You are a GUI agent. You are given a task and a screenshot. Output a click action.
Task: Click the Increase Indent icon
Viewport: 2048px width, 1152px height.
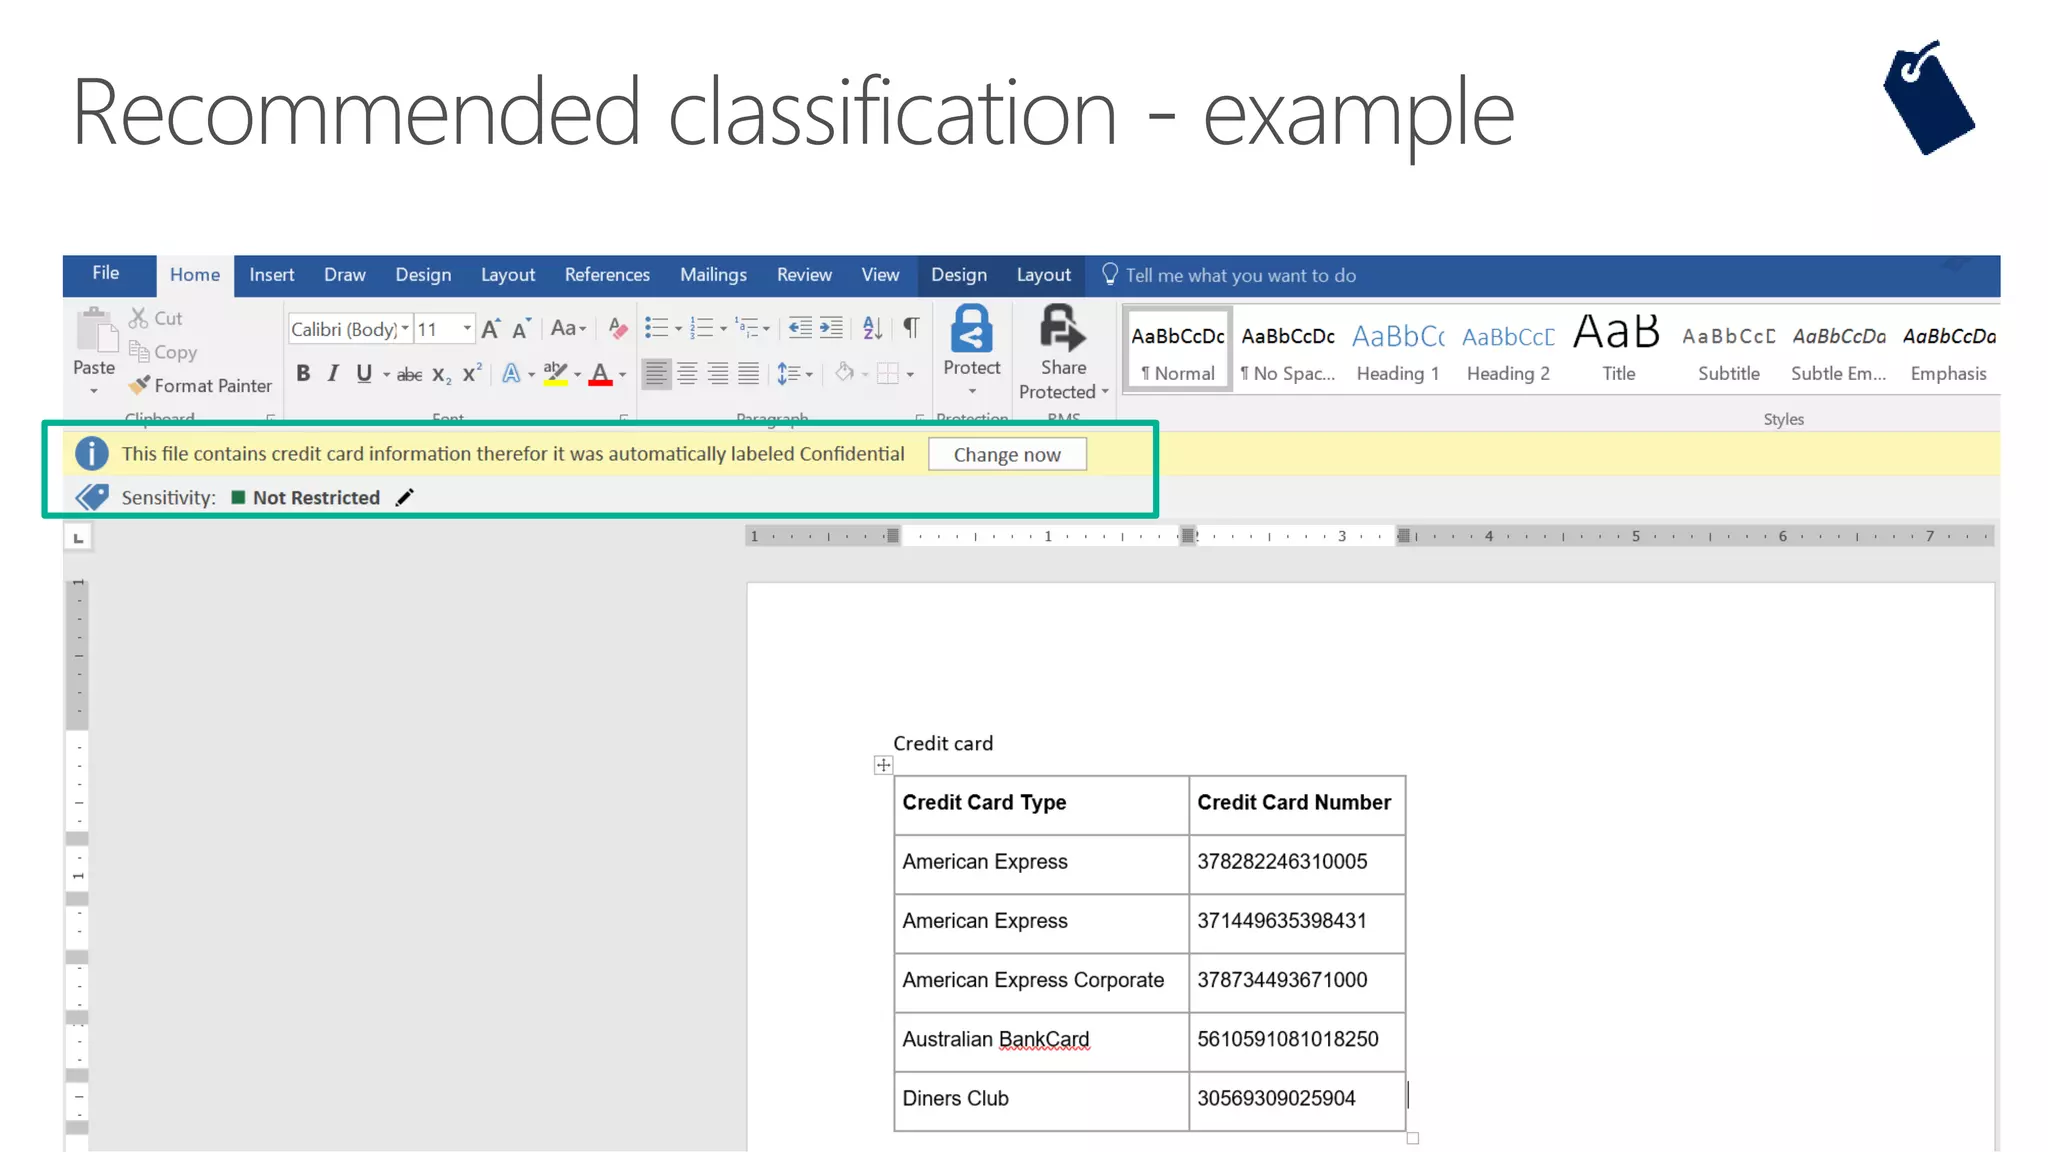(831, 328)
